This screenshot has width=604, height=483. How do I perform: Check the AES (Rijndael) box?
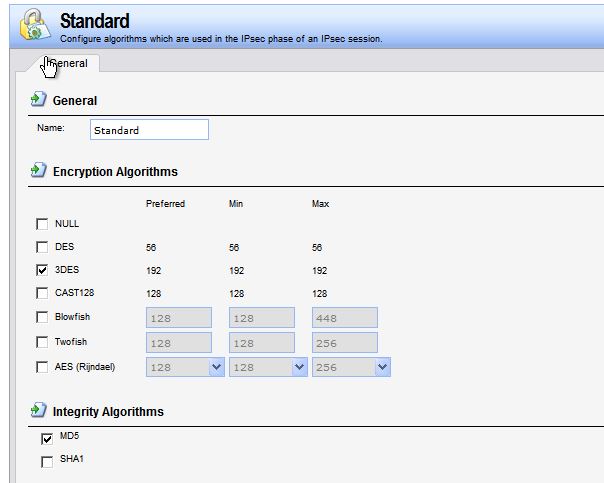[x=42, y=367]
